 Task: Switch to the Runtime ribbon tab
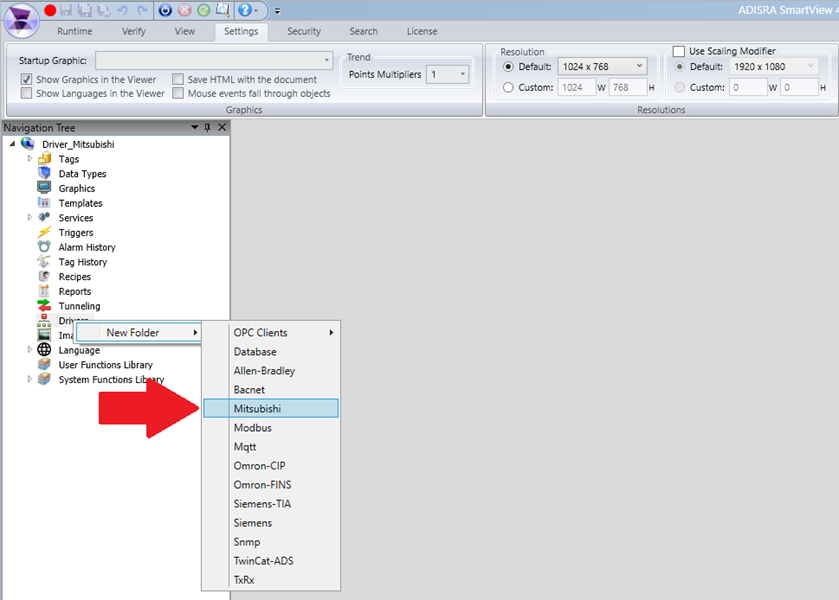click(74, 31)
